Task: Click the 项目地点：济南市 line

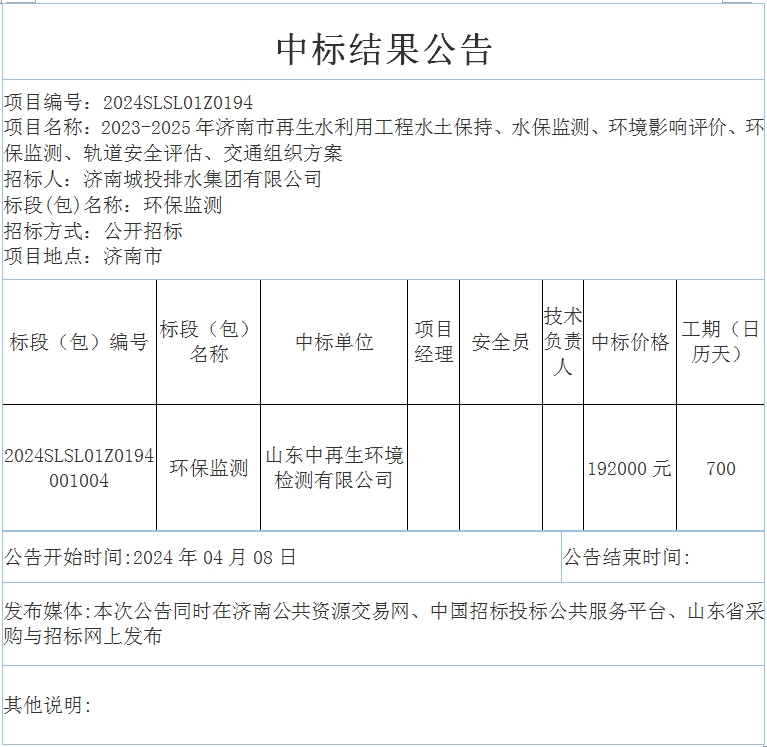Action: (x=83, y=256)
